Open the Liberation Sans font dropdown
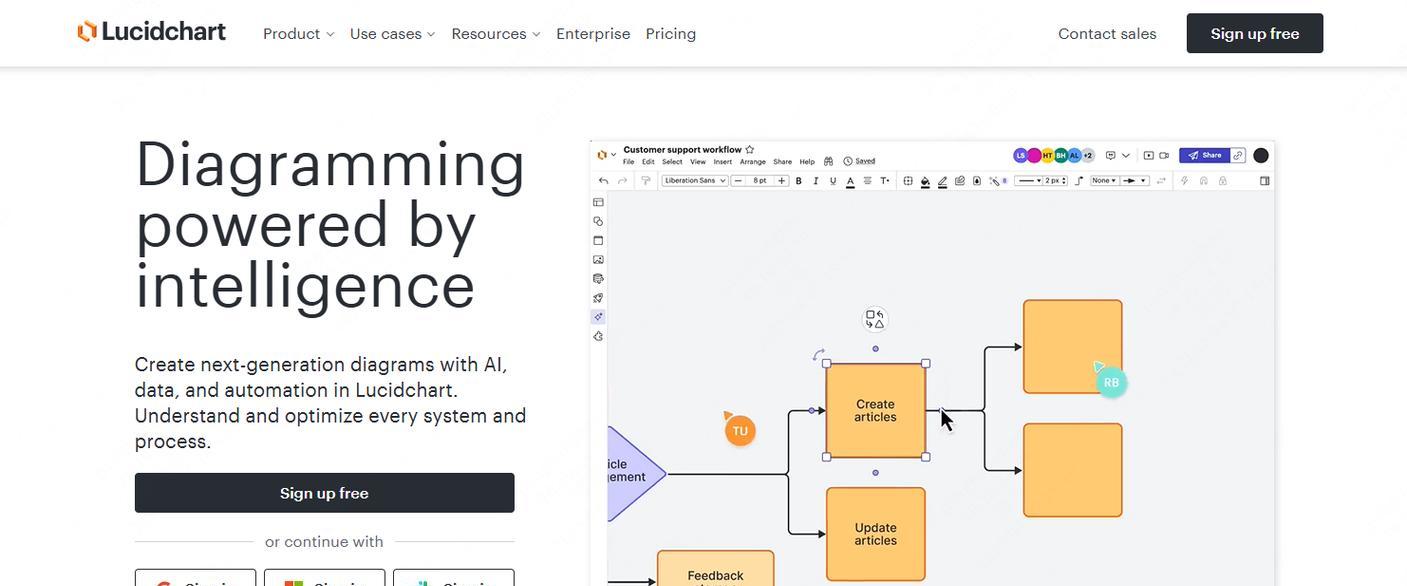This screenshot has width=1407, height=586. (x=695, y=181)
